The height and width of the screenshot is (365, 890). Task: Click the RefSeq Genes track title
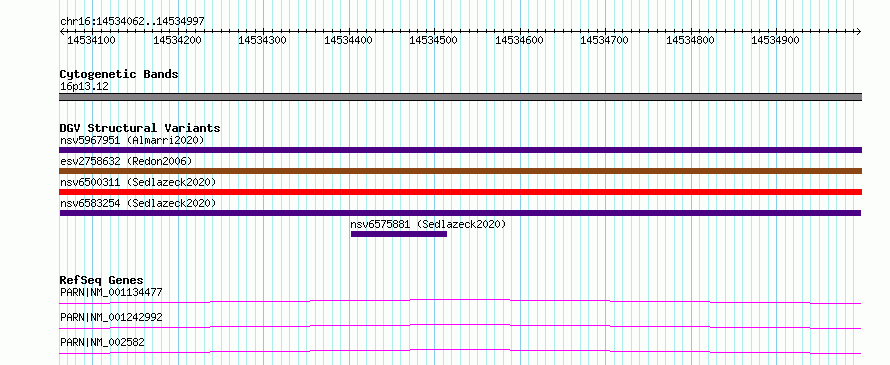point(102,280)
